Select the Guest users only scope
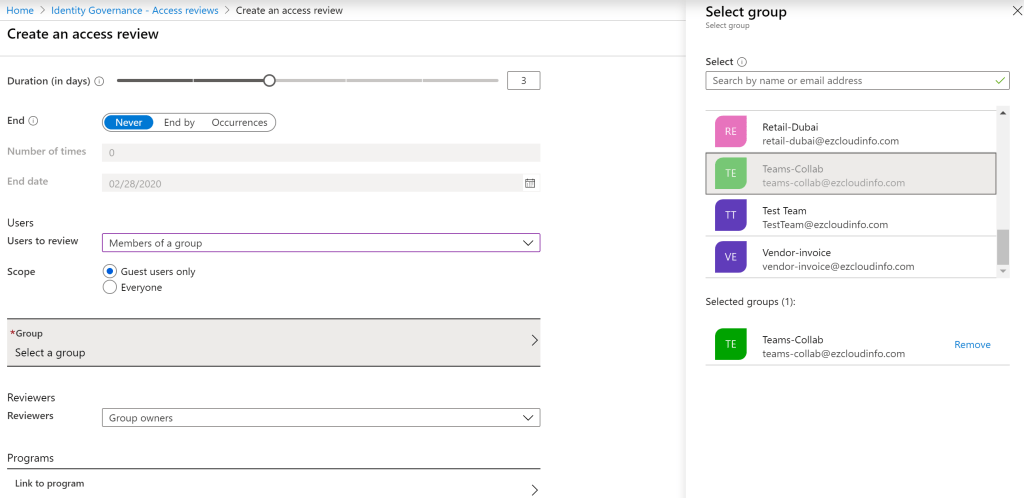1024x498 pixels. (x=110, y=271)
